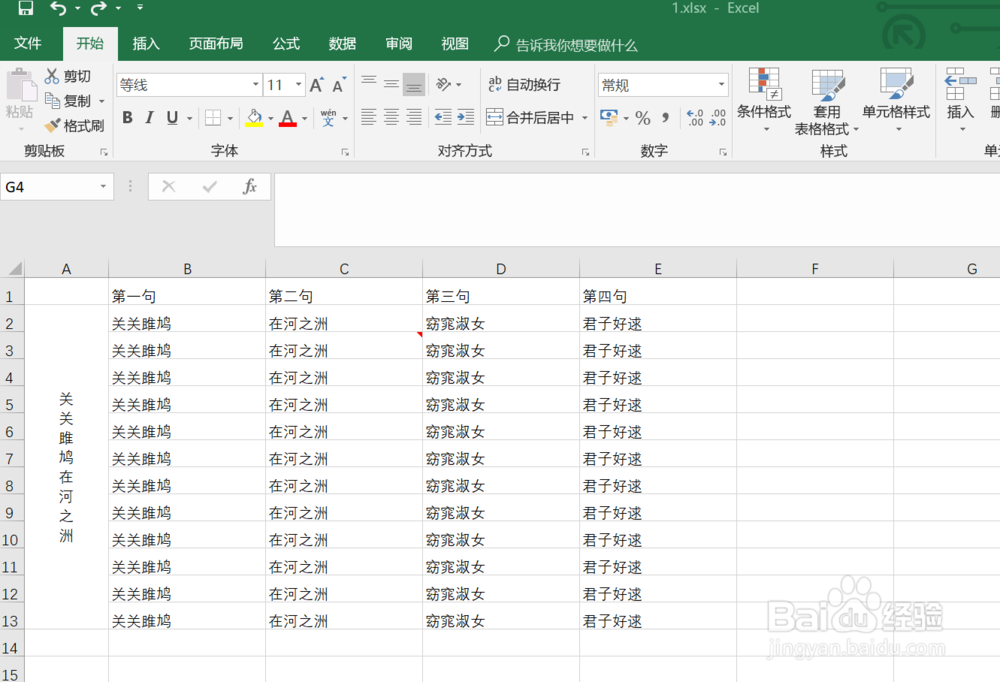
Task: Switch to the Page Layout (页面布局) tab
Action: (x=216, y=43)
